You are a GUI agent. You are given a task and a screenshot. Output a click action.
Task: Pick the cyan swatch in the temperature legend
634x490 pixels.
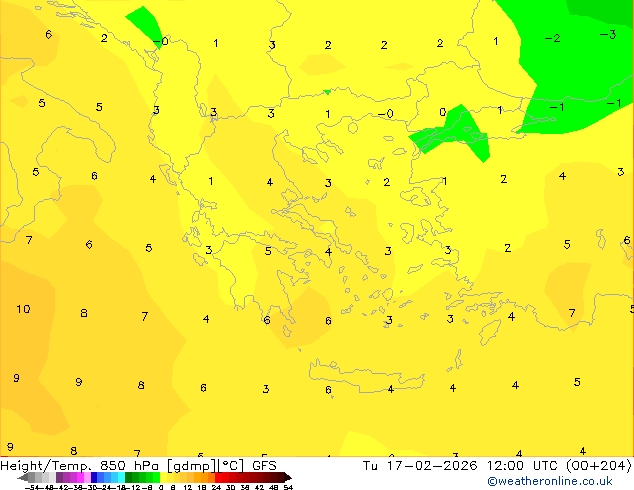coord(121,477)
